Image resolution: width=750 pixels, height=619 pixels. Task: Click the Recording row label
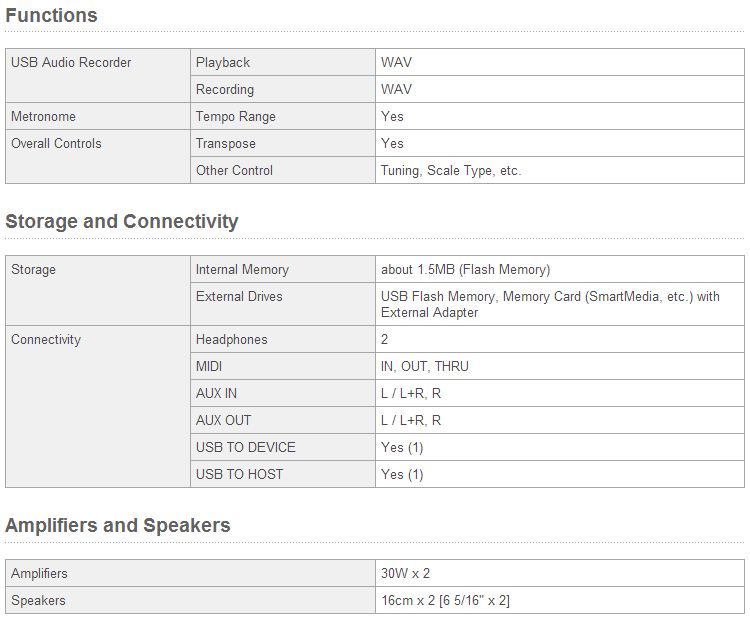[x=225, y=89]
